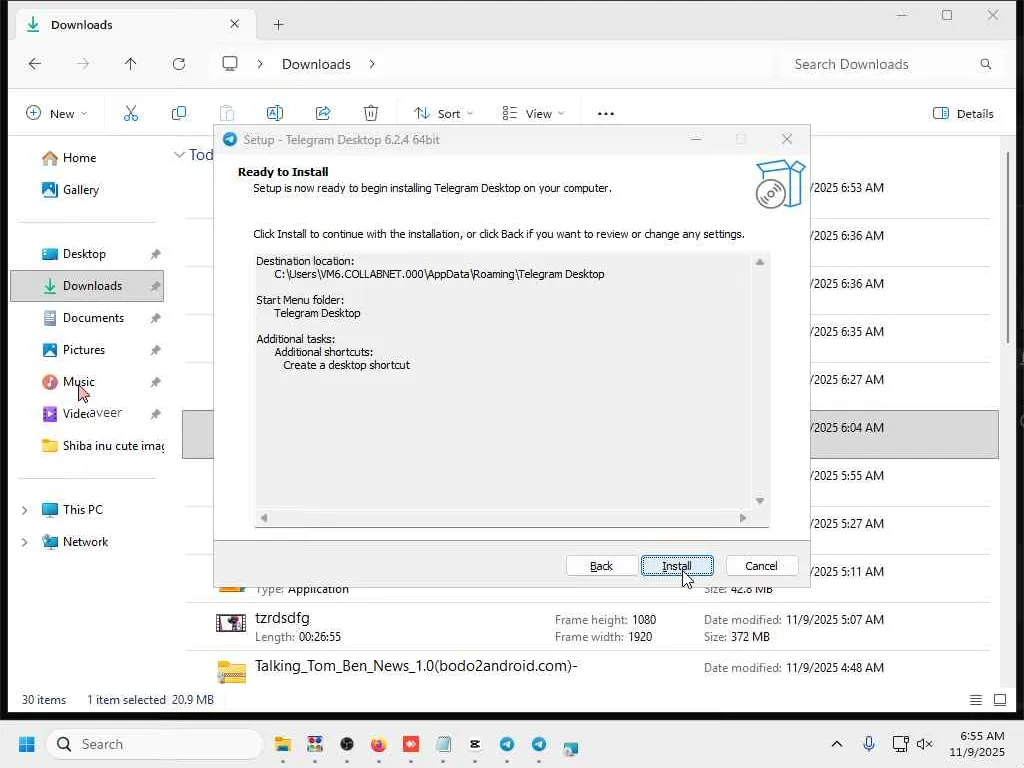Open Notepad from the taskbar
The height and width of the screenshot is (768, 1024).
coord(443,744)
